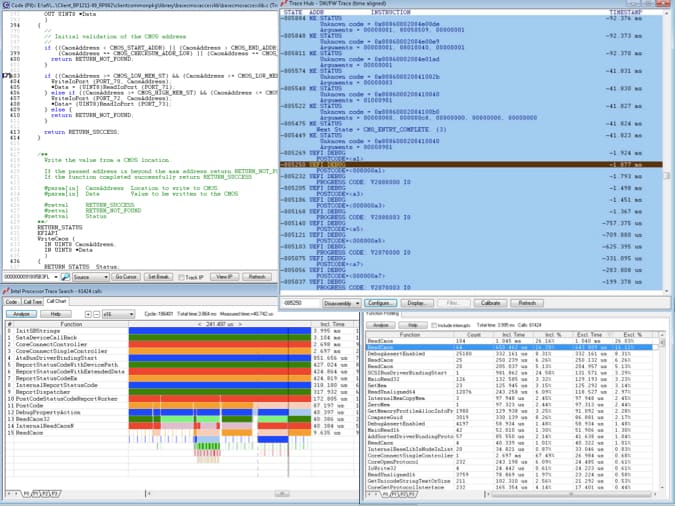Open the address dropdown in Code window
This screenshot has width=675, height=506.
coord(56,277)
